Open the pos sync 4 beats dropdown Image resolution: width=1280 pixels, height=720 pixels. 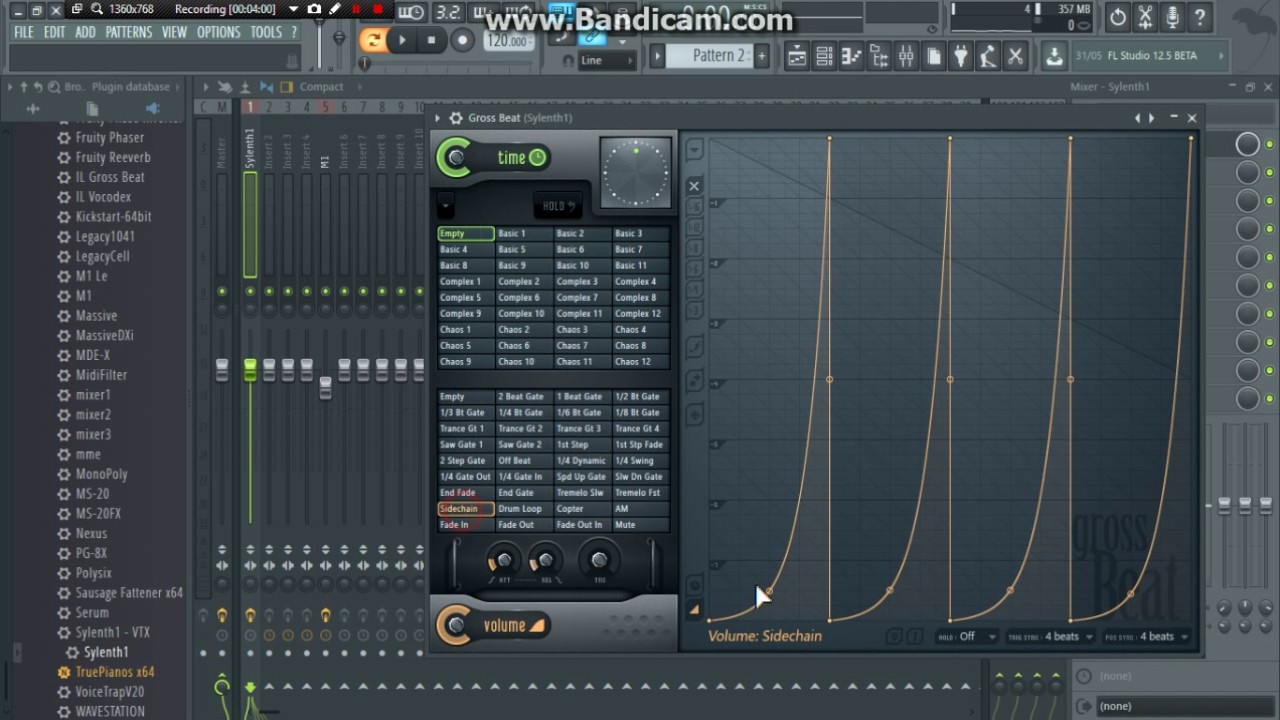[1146, 636]
